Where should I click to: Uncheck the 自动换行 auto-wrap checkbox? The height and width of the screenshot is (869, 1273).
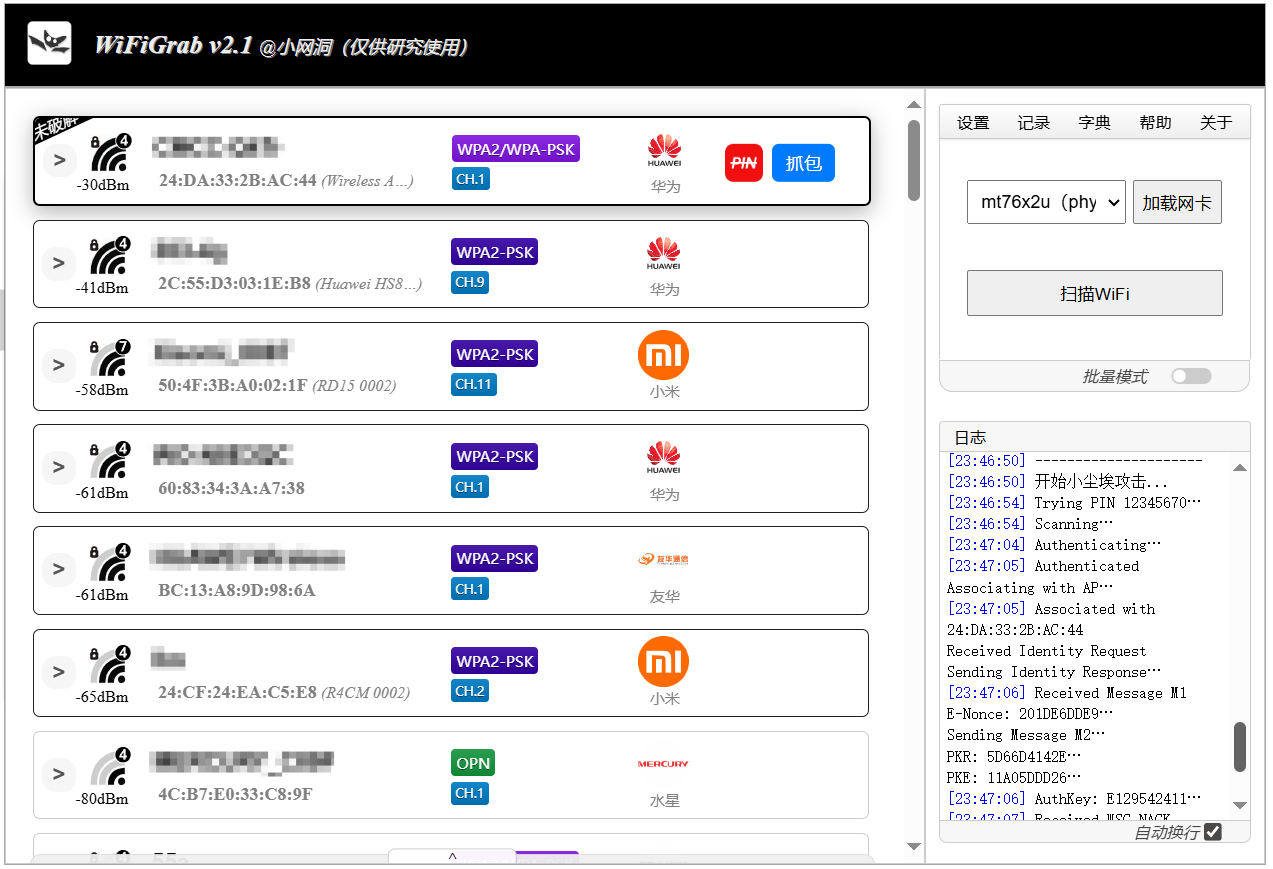[x=1213, y=832]
